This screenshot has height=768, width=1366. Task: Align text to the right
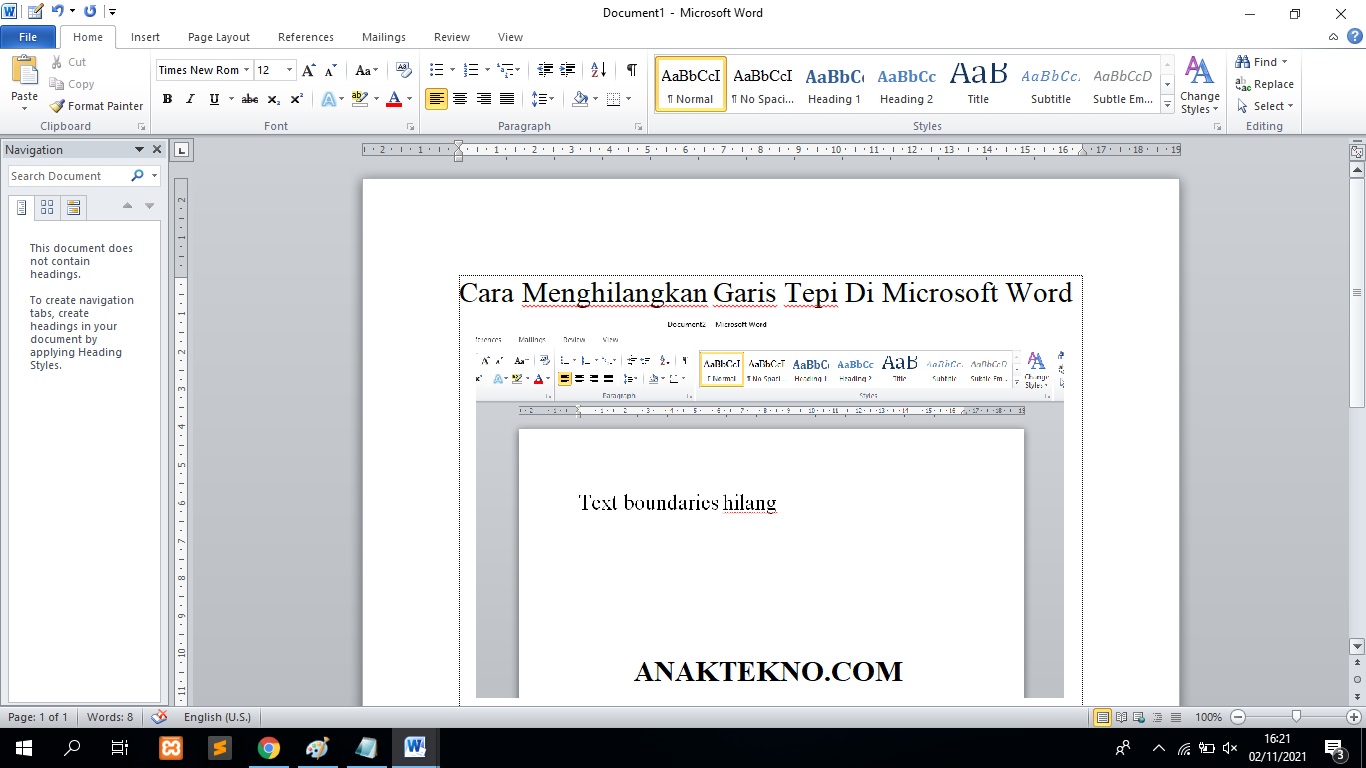pos(484,99)
